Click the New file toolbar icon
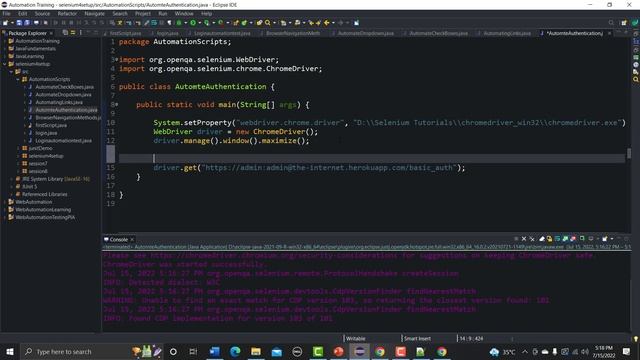Screen dimensions: 640x360 (x=5, y=23)
